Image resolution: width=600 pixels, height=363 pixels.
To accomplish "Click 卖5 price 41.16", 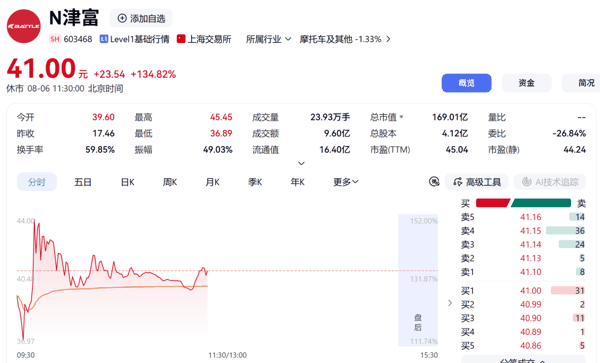I will [531, 217].
